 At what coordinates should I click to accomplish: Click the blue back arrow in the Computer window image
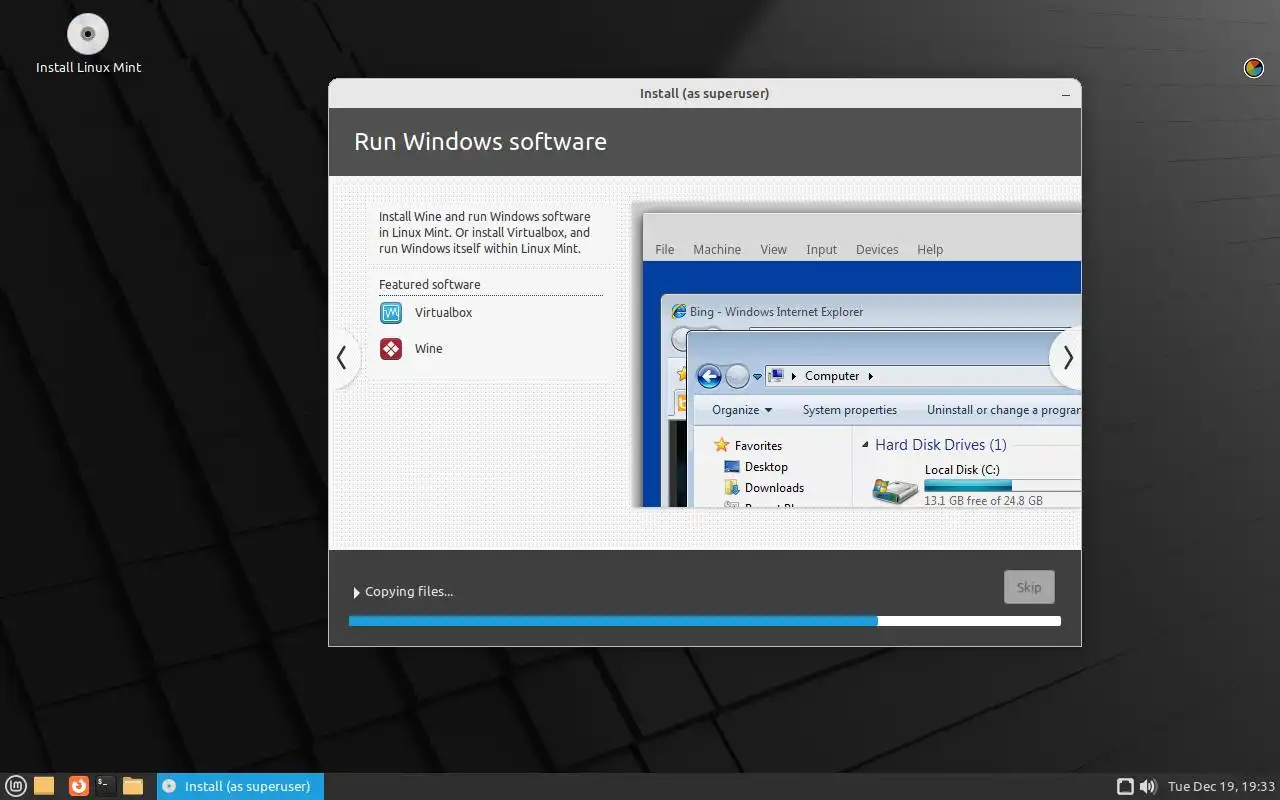click(709, 376)
